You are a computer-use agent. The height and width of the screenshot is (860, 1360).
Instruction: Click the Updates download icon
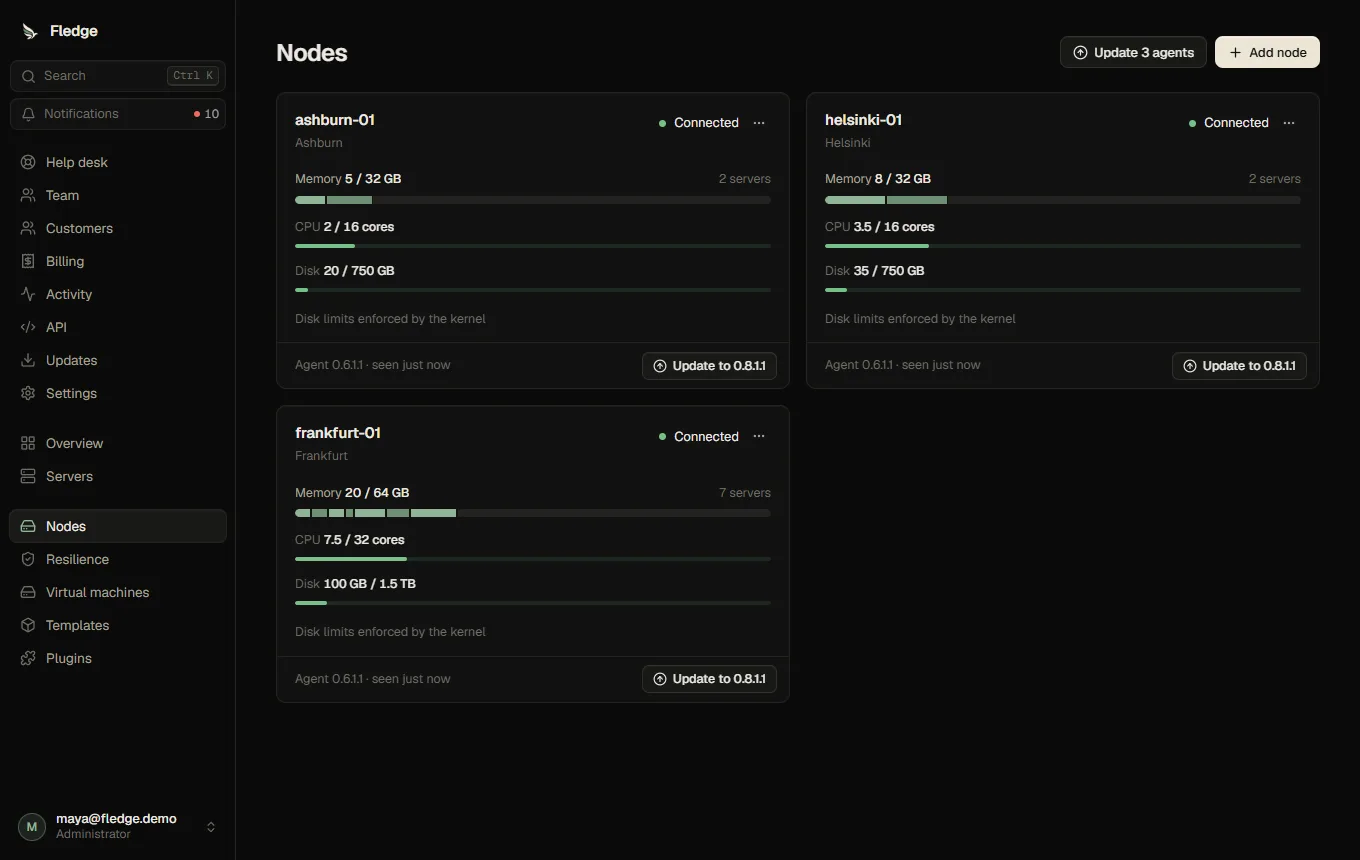[28, 360]
